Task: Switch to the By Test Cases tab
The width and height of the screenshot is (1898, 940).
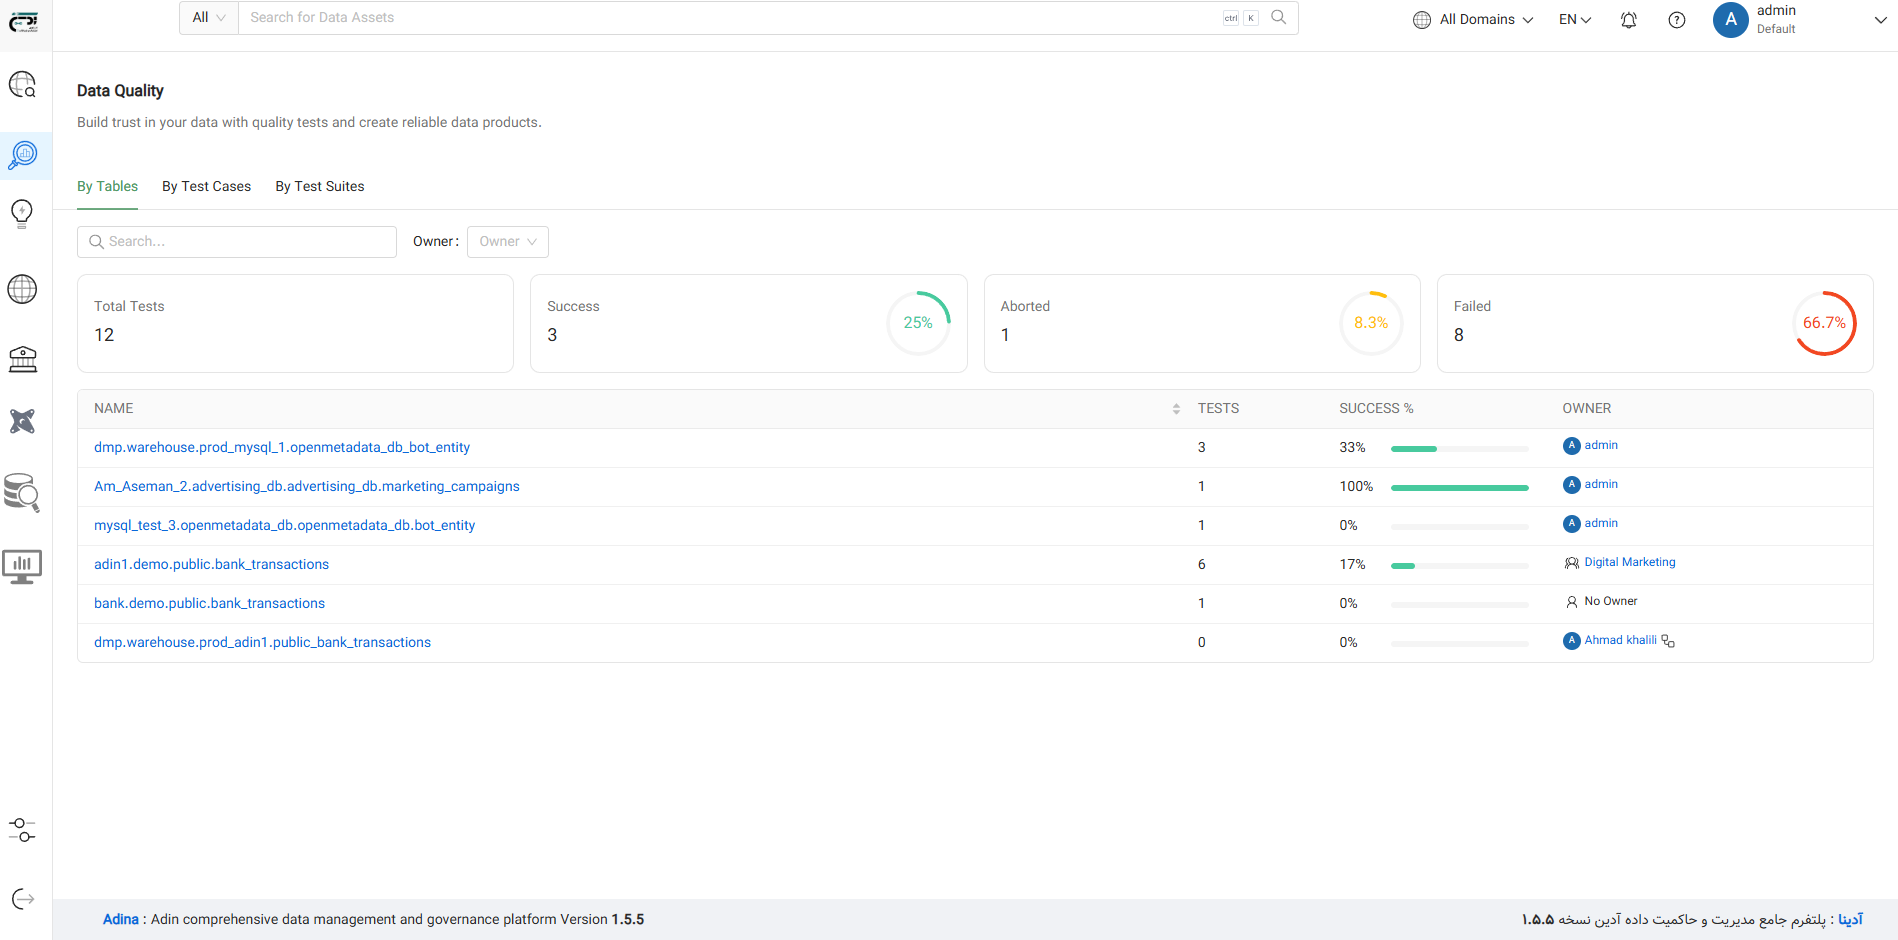Action: click(206, 187)
